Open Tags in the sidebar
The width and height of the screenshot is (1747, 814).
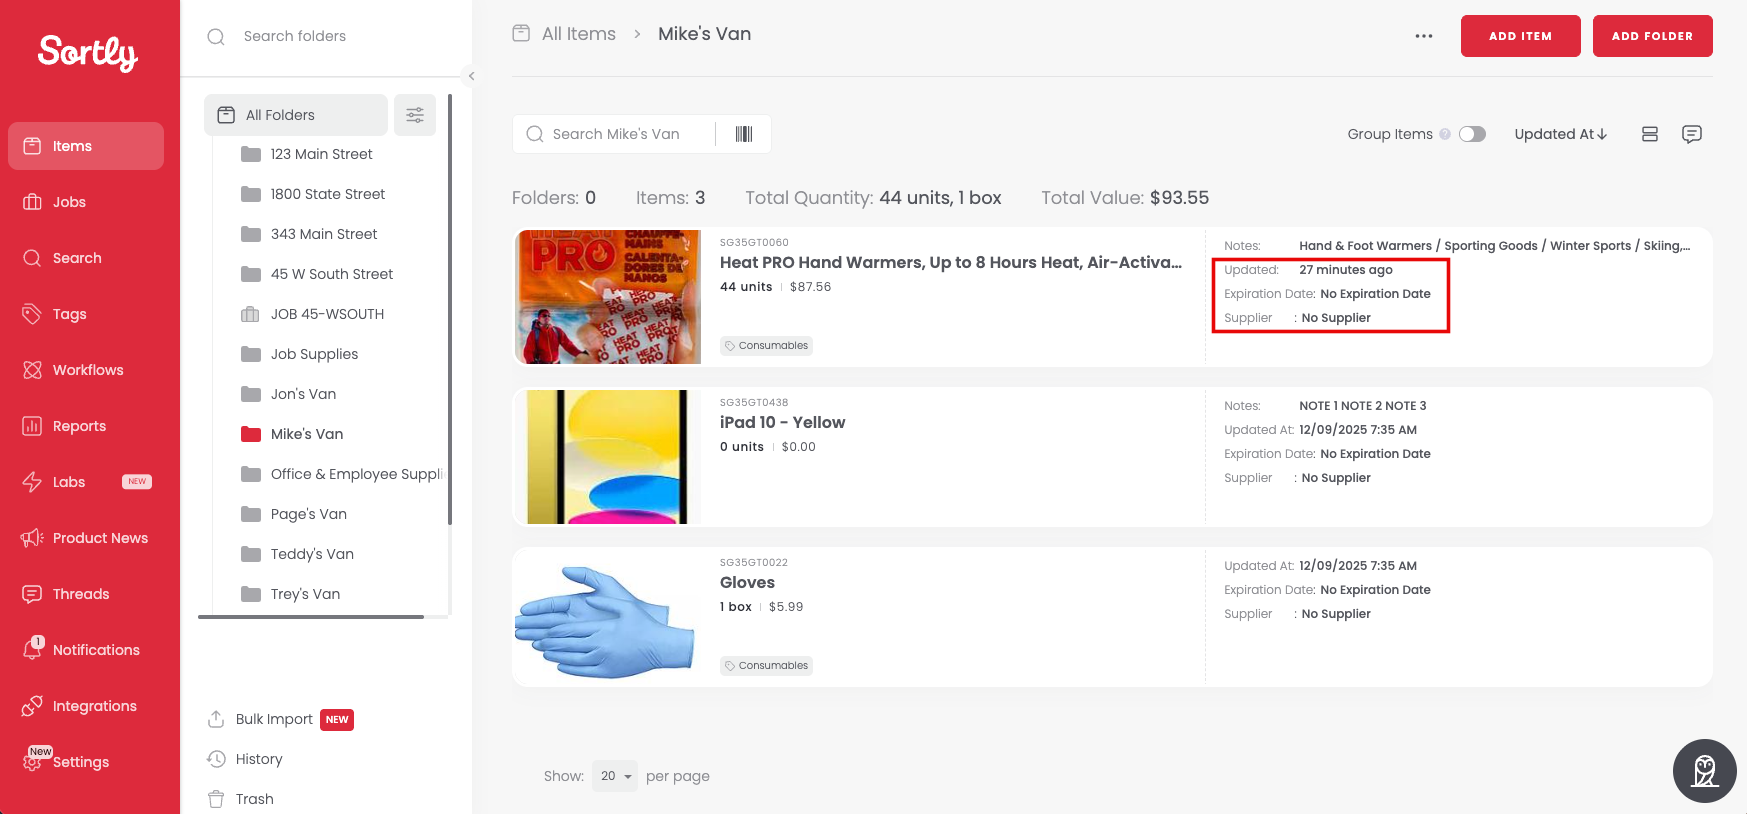coord(86,314)
